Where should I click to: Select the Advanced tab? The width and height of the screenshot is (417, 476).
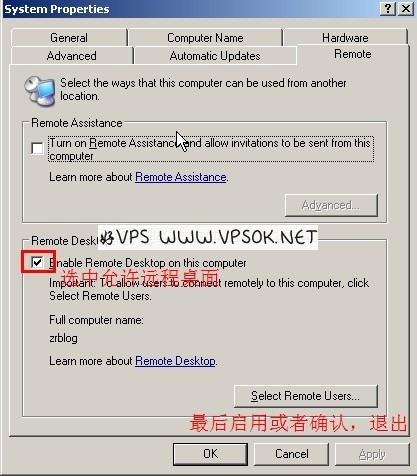point(72,56)
